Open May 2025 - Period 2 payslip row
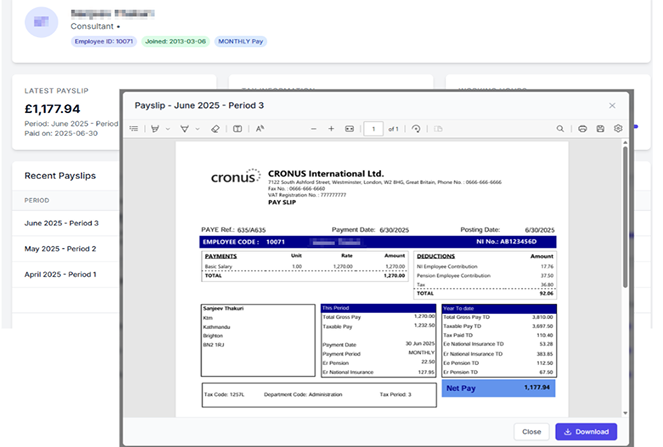 click(66, 249)
